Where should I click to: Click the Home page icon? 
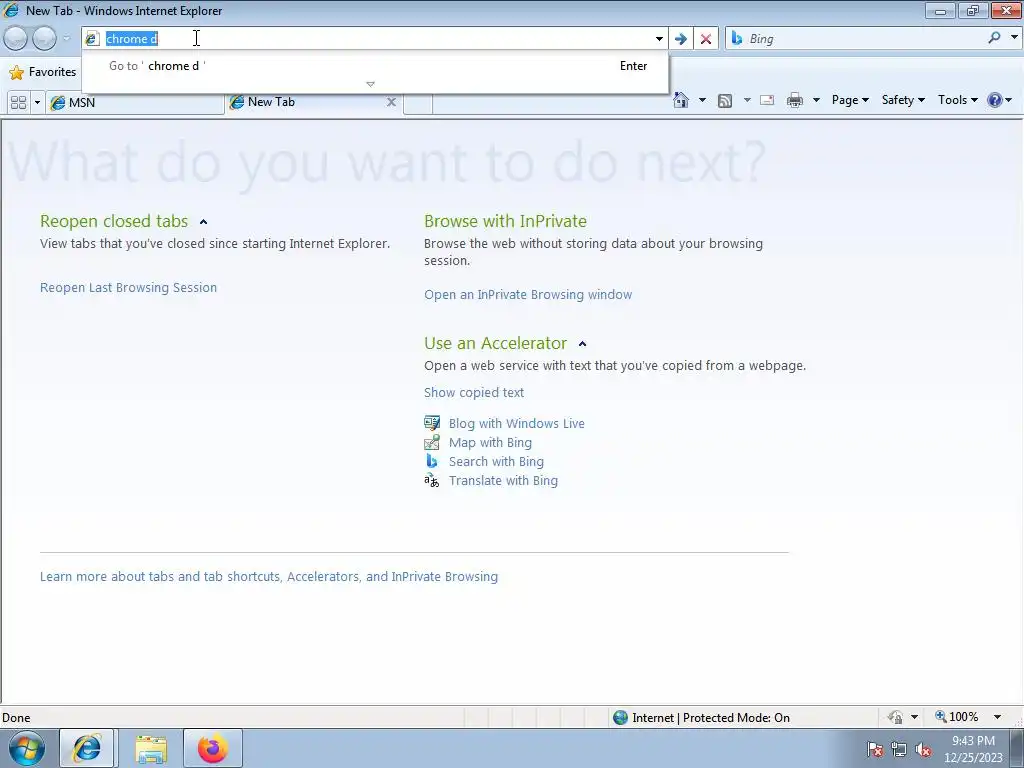click(x=681, y=100)
